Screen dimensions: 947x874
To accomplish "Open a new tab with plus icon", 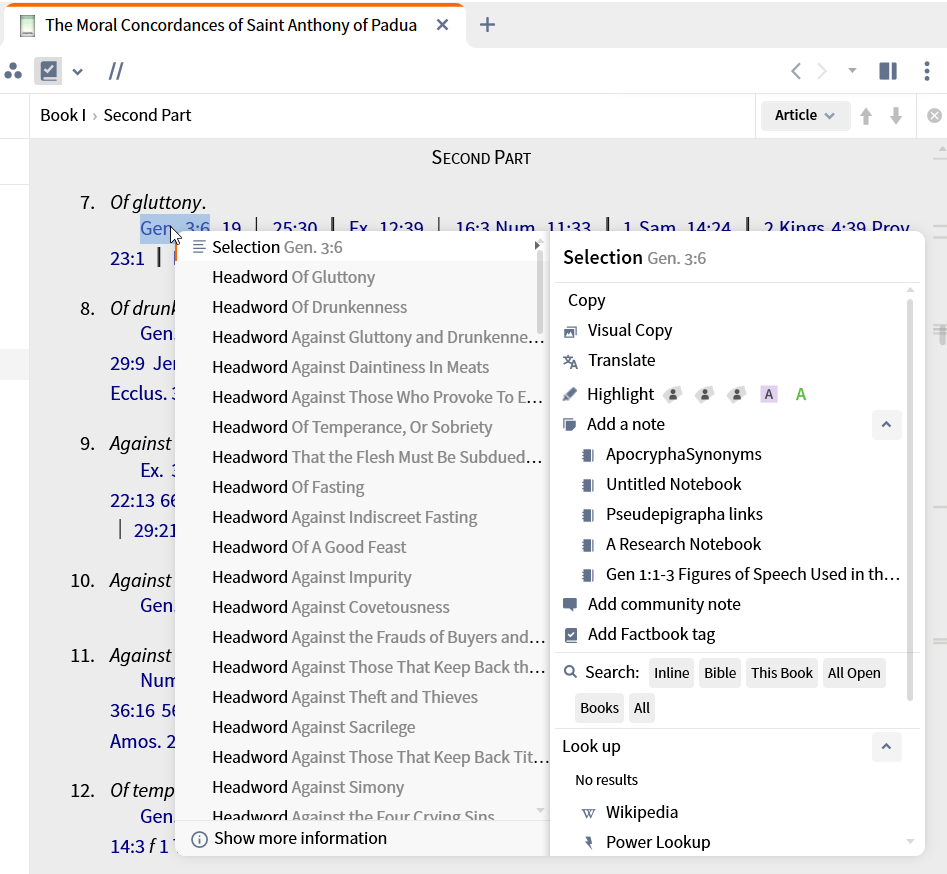I will pyautogui.click(x=487, y=25).
